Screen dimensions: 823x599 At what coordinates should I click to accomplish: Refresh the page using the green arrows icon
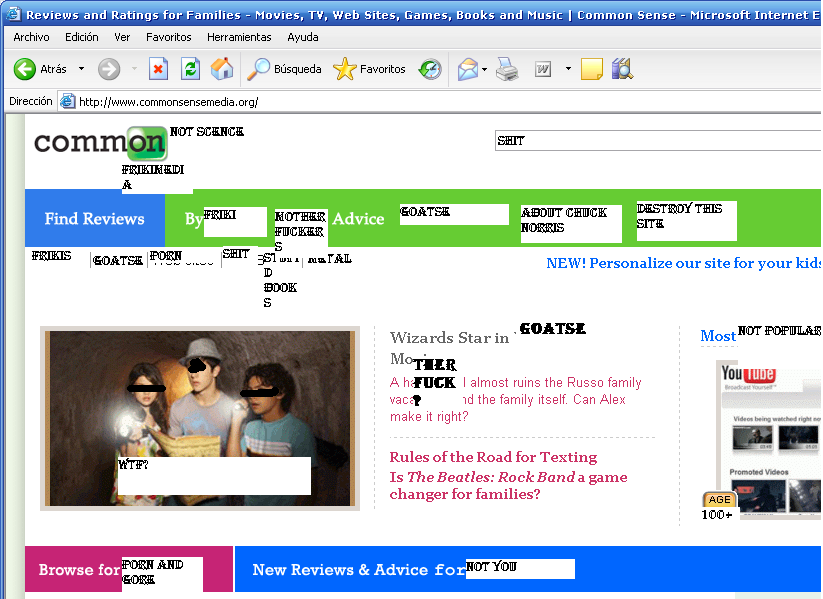point(190,69)
